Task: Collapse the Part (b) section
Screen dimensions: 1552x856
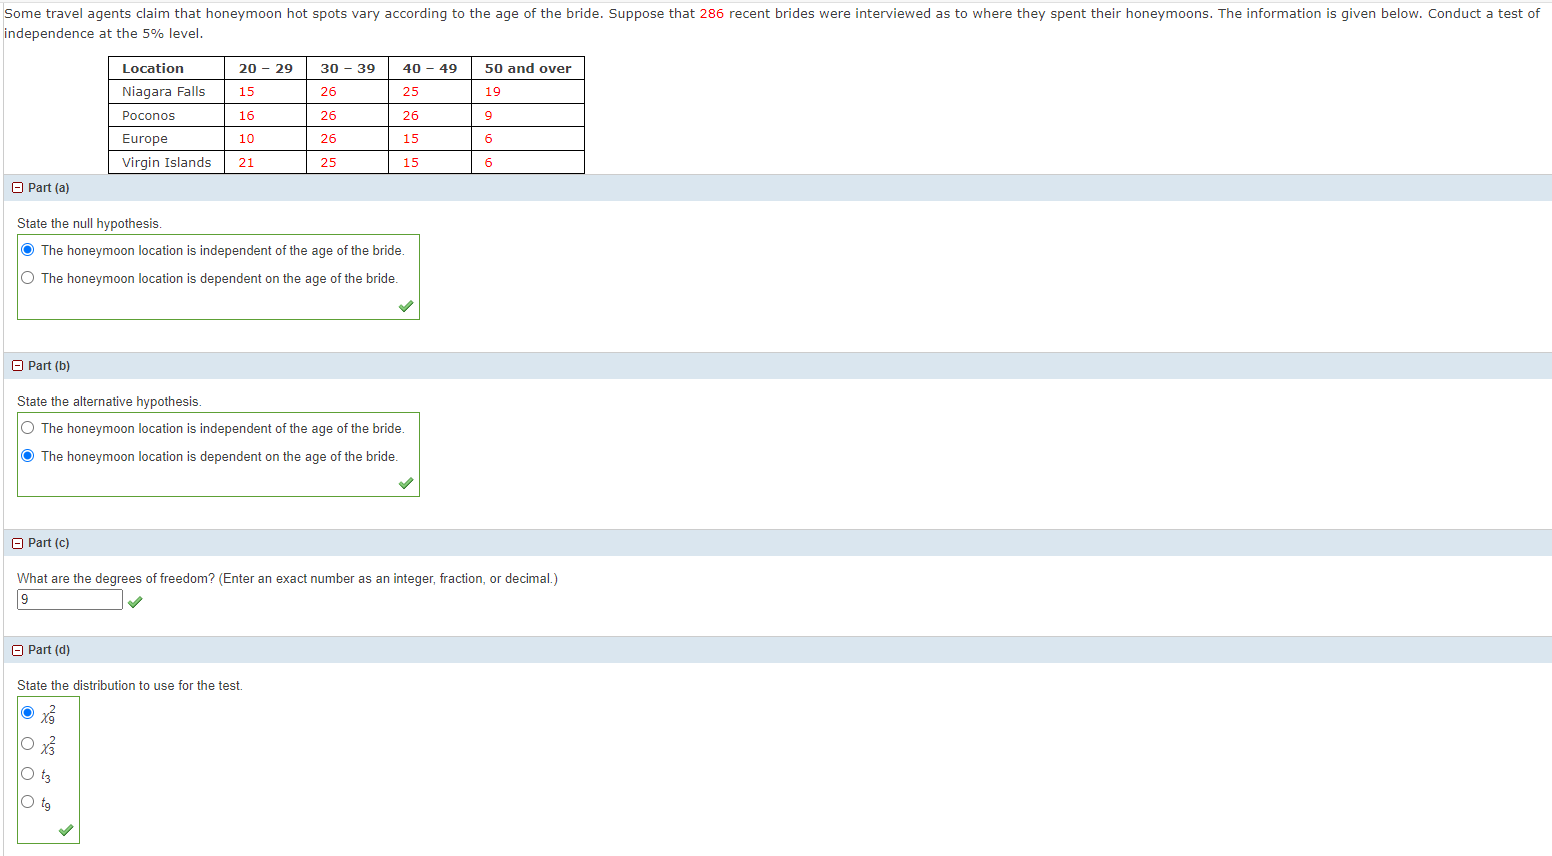Action: (x=18, y=366)
